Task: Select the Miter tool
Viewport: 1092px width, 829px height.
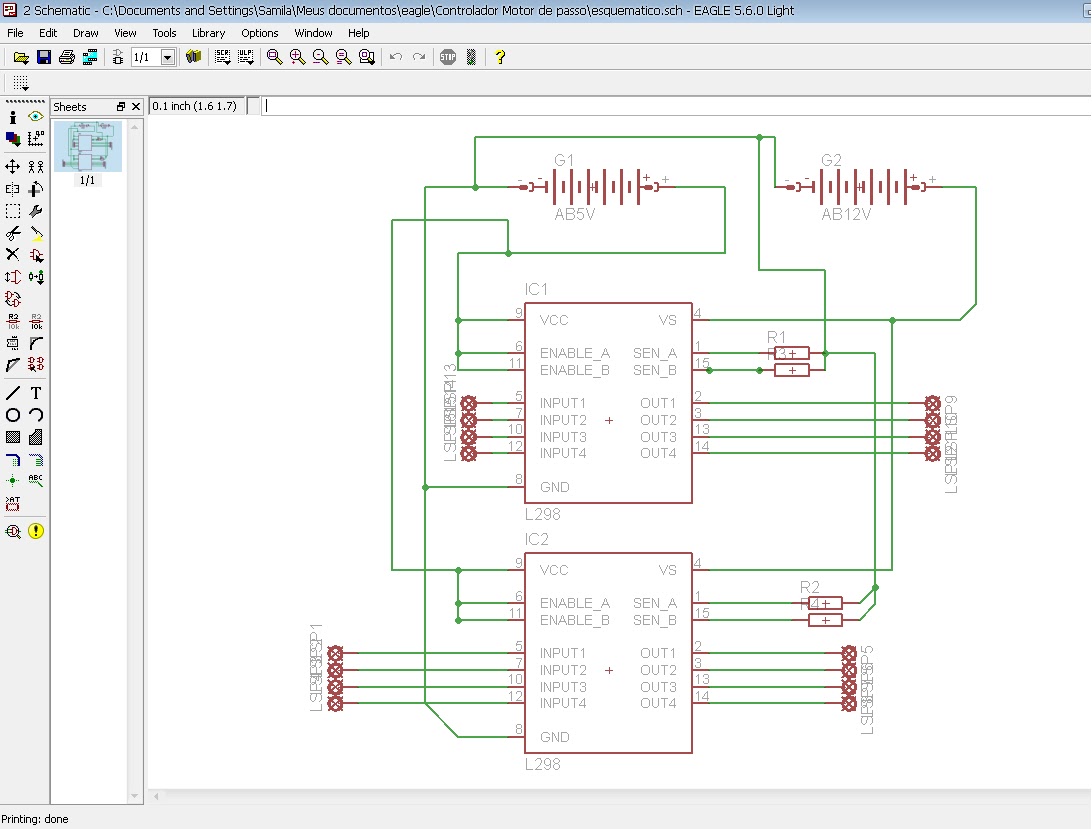Action: coord(36,343)
